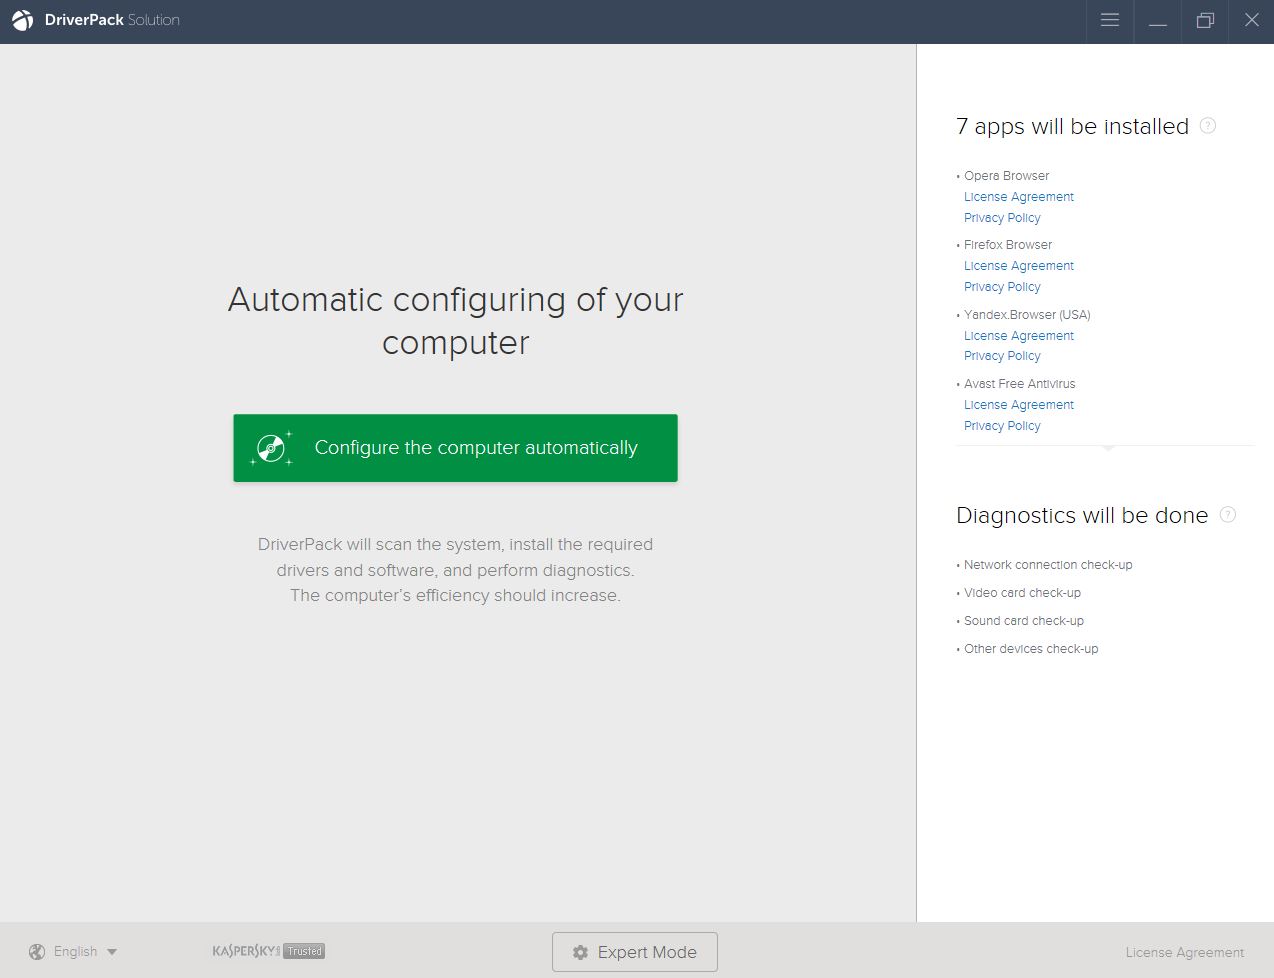Switch to Expert Mode

coord(634,952)
